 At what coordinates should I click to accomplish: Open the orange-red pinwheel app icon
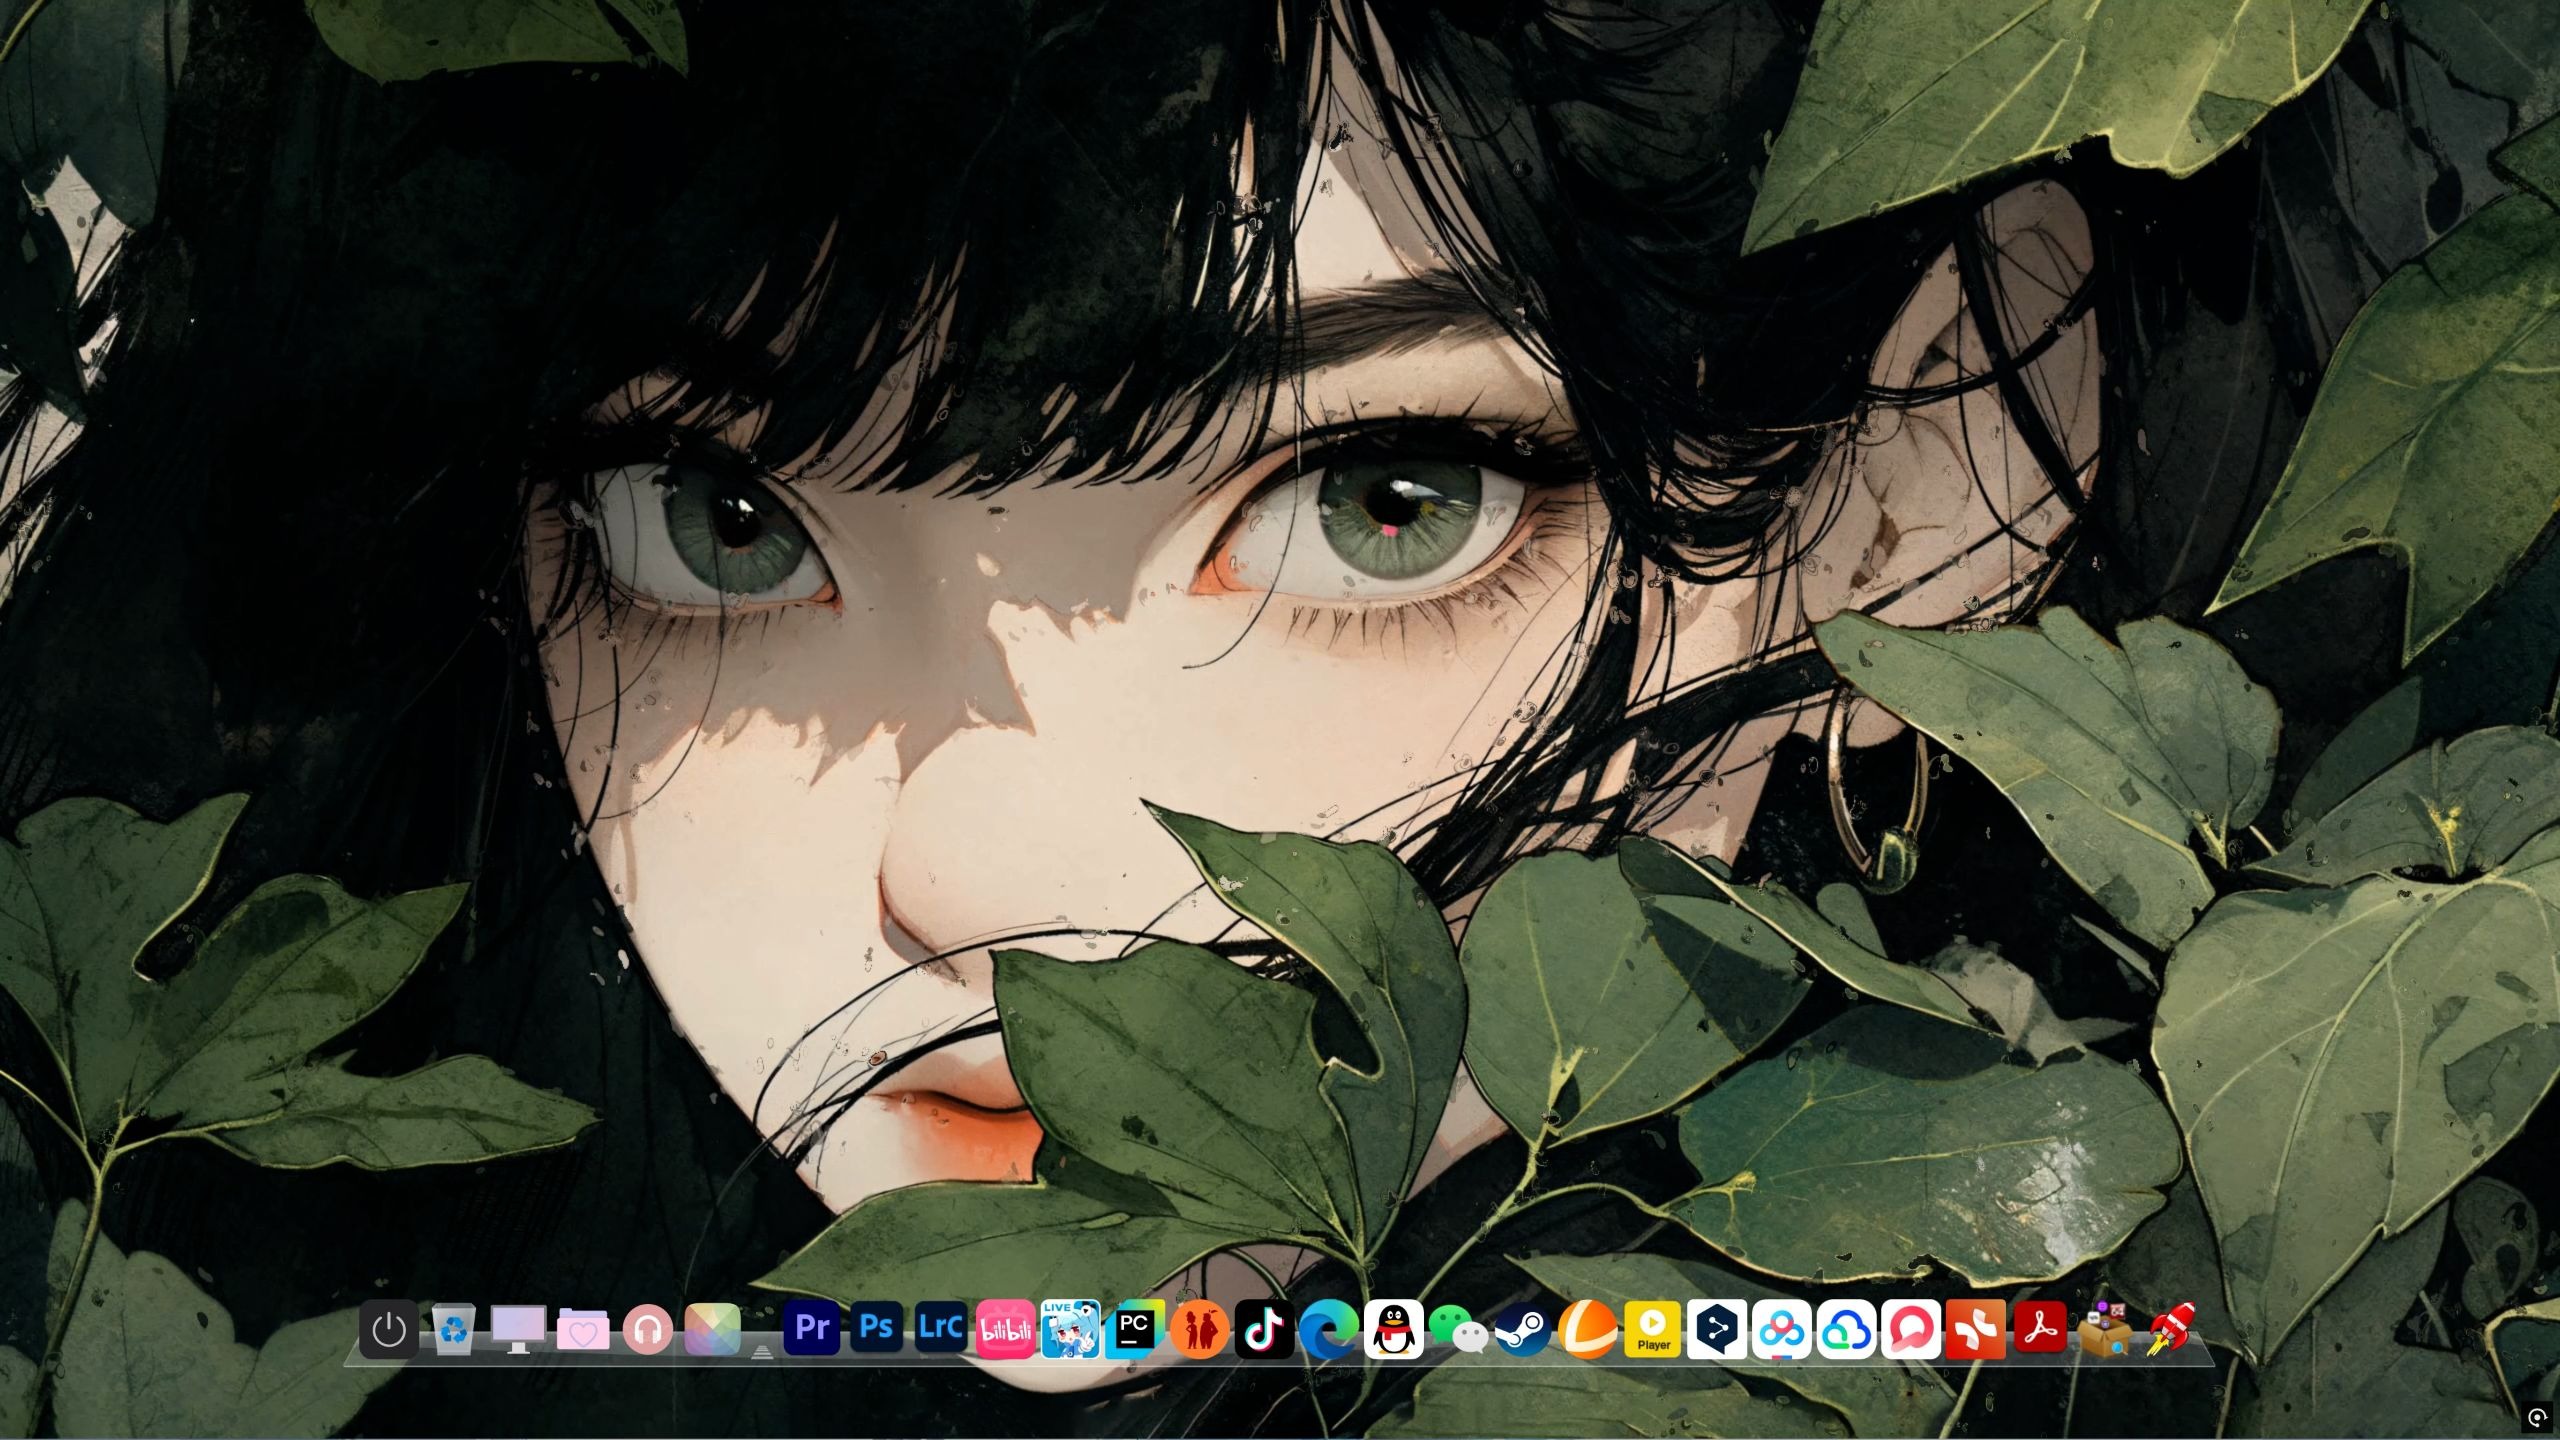coord(1975,1330)
